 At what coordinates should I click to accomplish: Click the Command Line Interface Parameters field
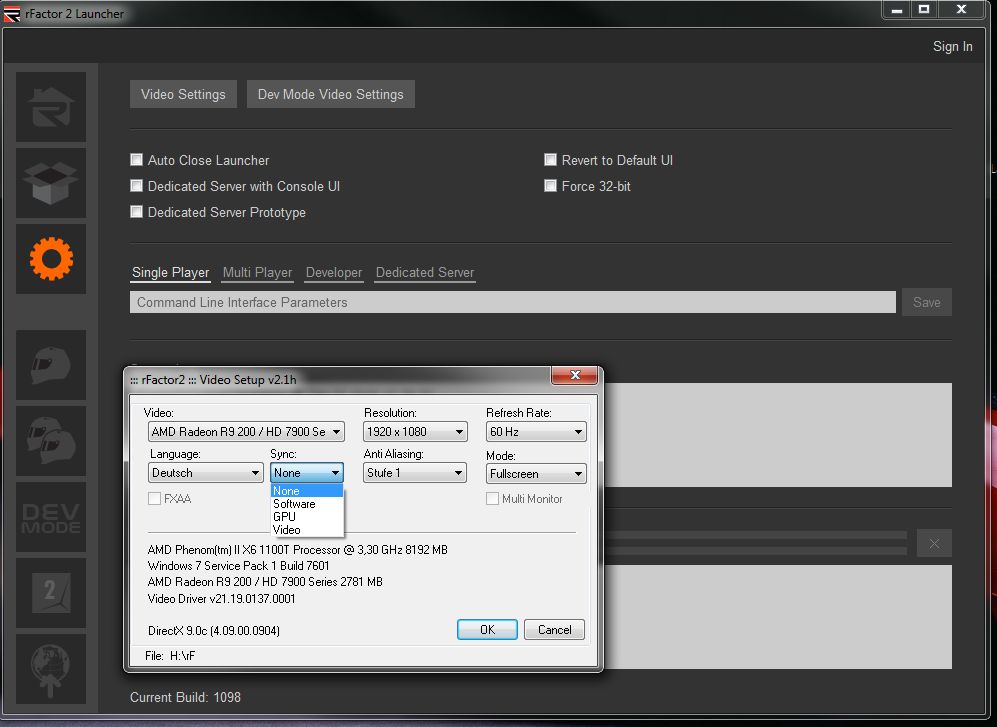[x=512, y=302]
